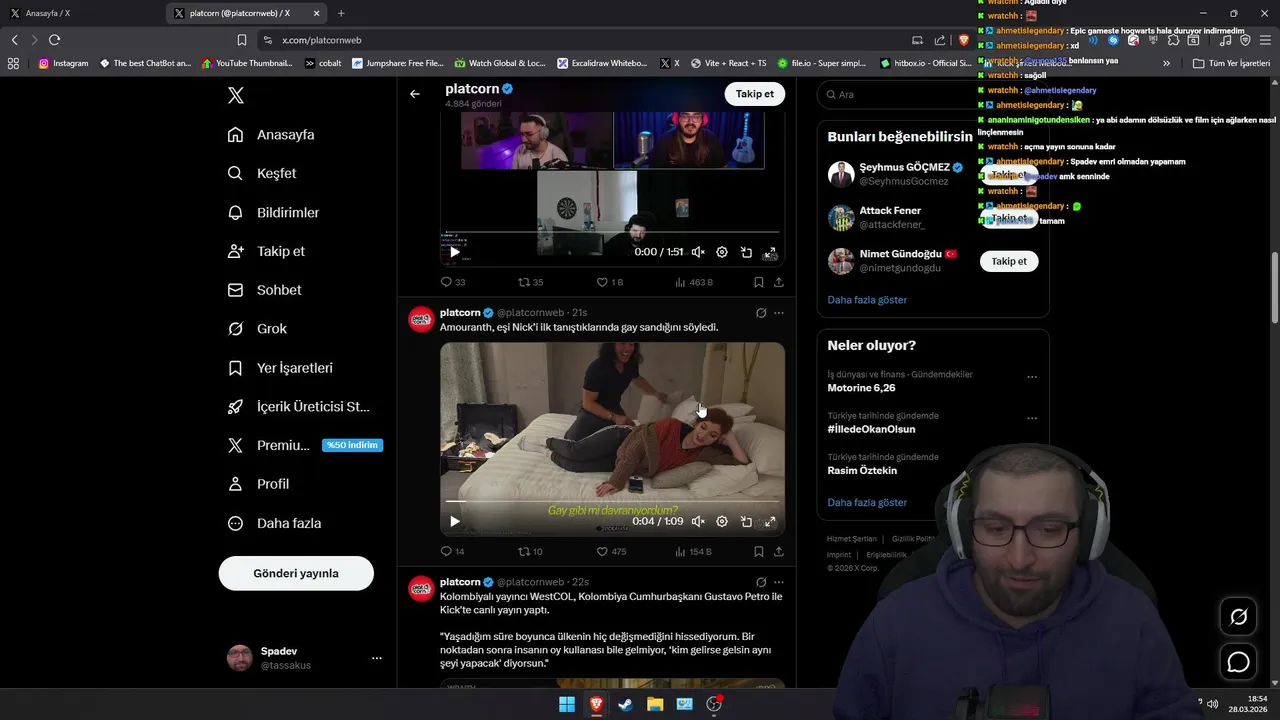
Task: Reload the page in browser toolbar
Action: click(x=54, y=40)
